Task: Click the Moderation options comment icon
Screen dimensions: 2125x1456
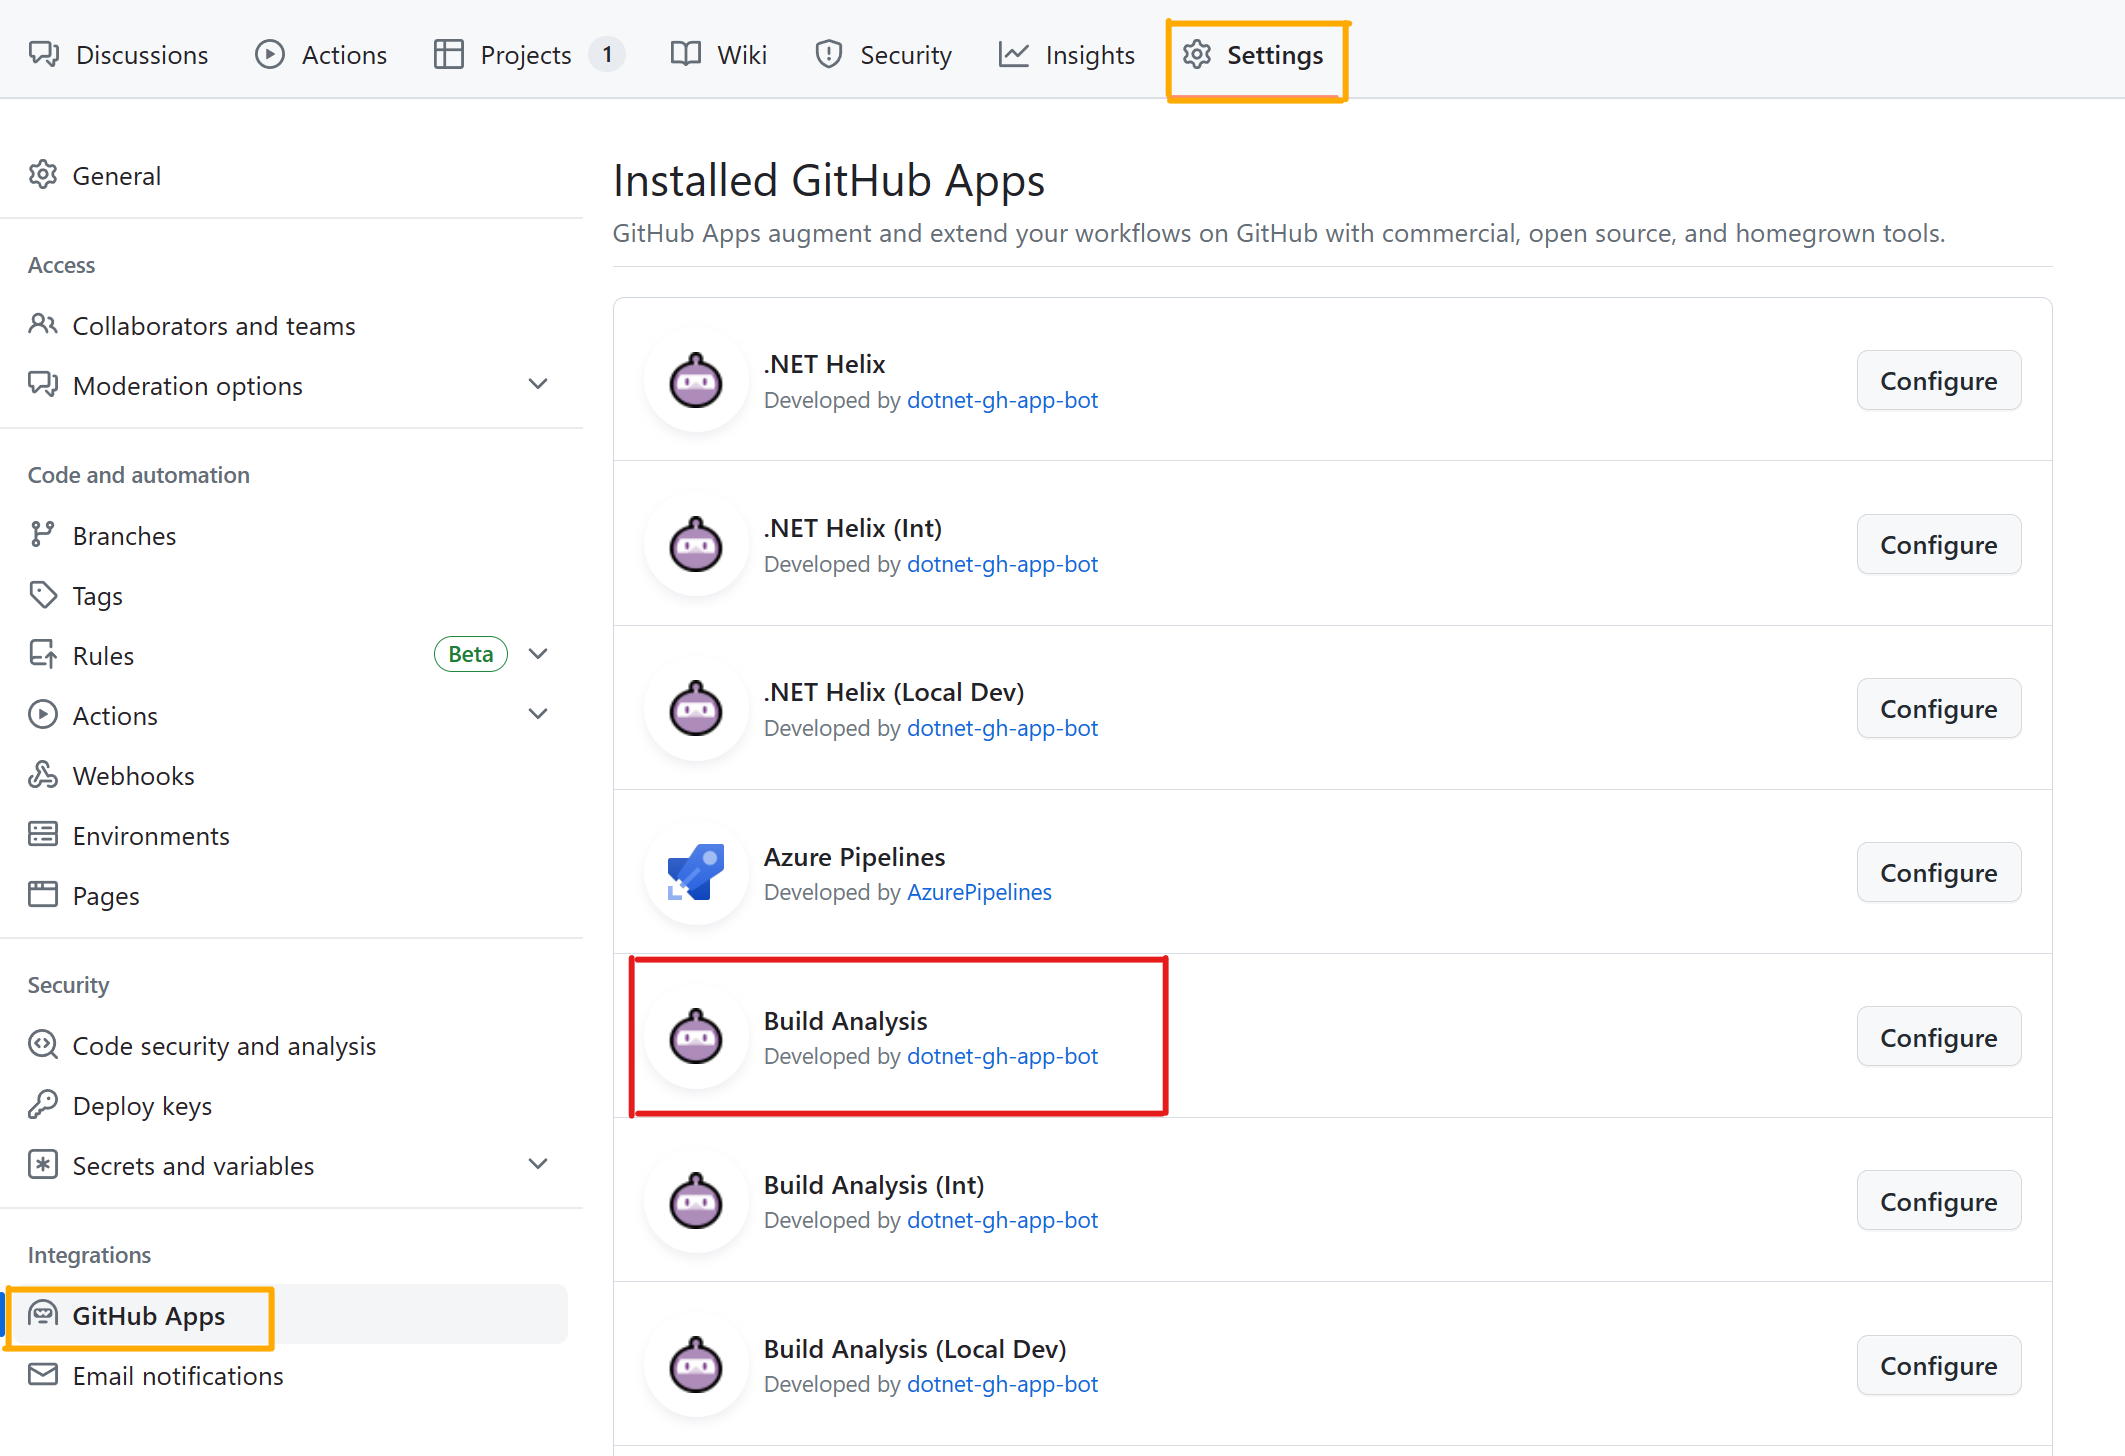Action: click(x=43, y=385)
